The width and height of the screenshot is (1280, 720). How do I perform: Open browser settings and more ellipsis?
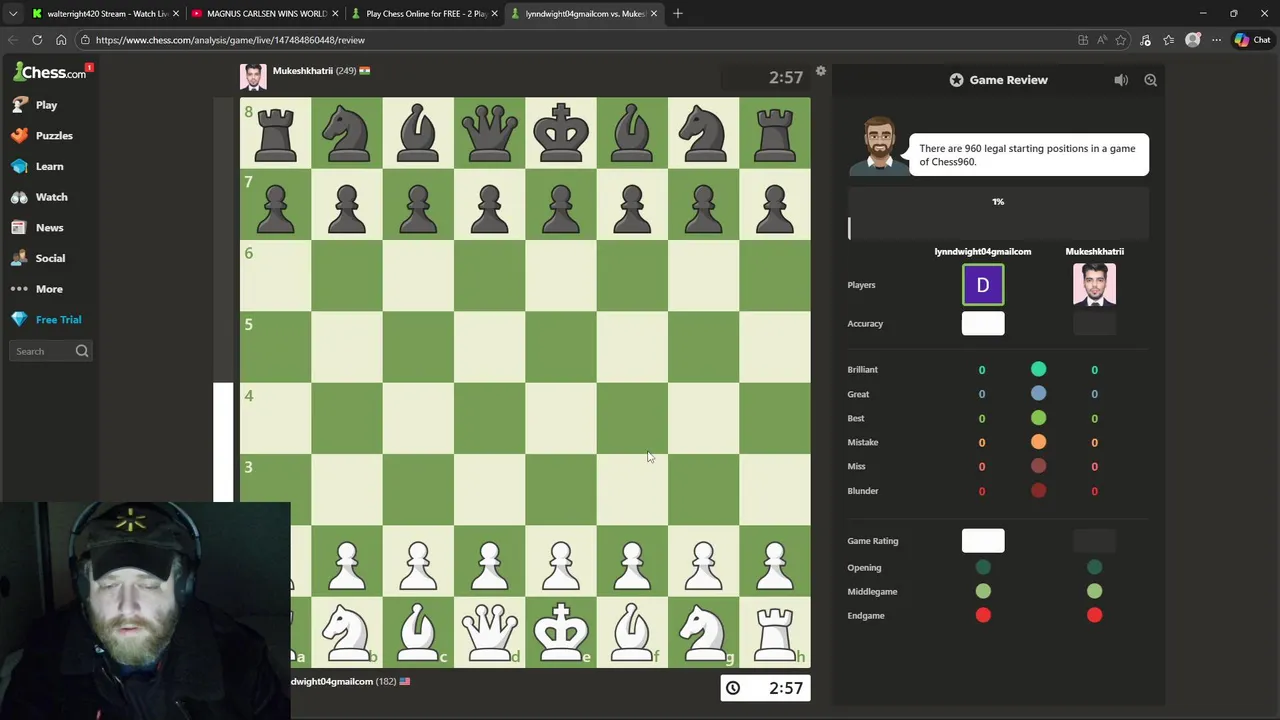click(x=1216, y=40)
